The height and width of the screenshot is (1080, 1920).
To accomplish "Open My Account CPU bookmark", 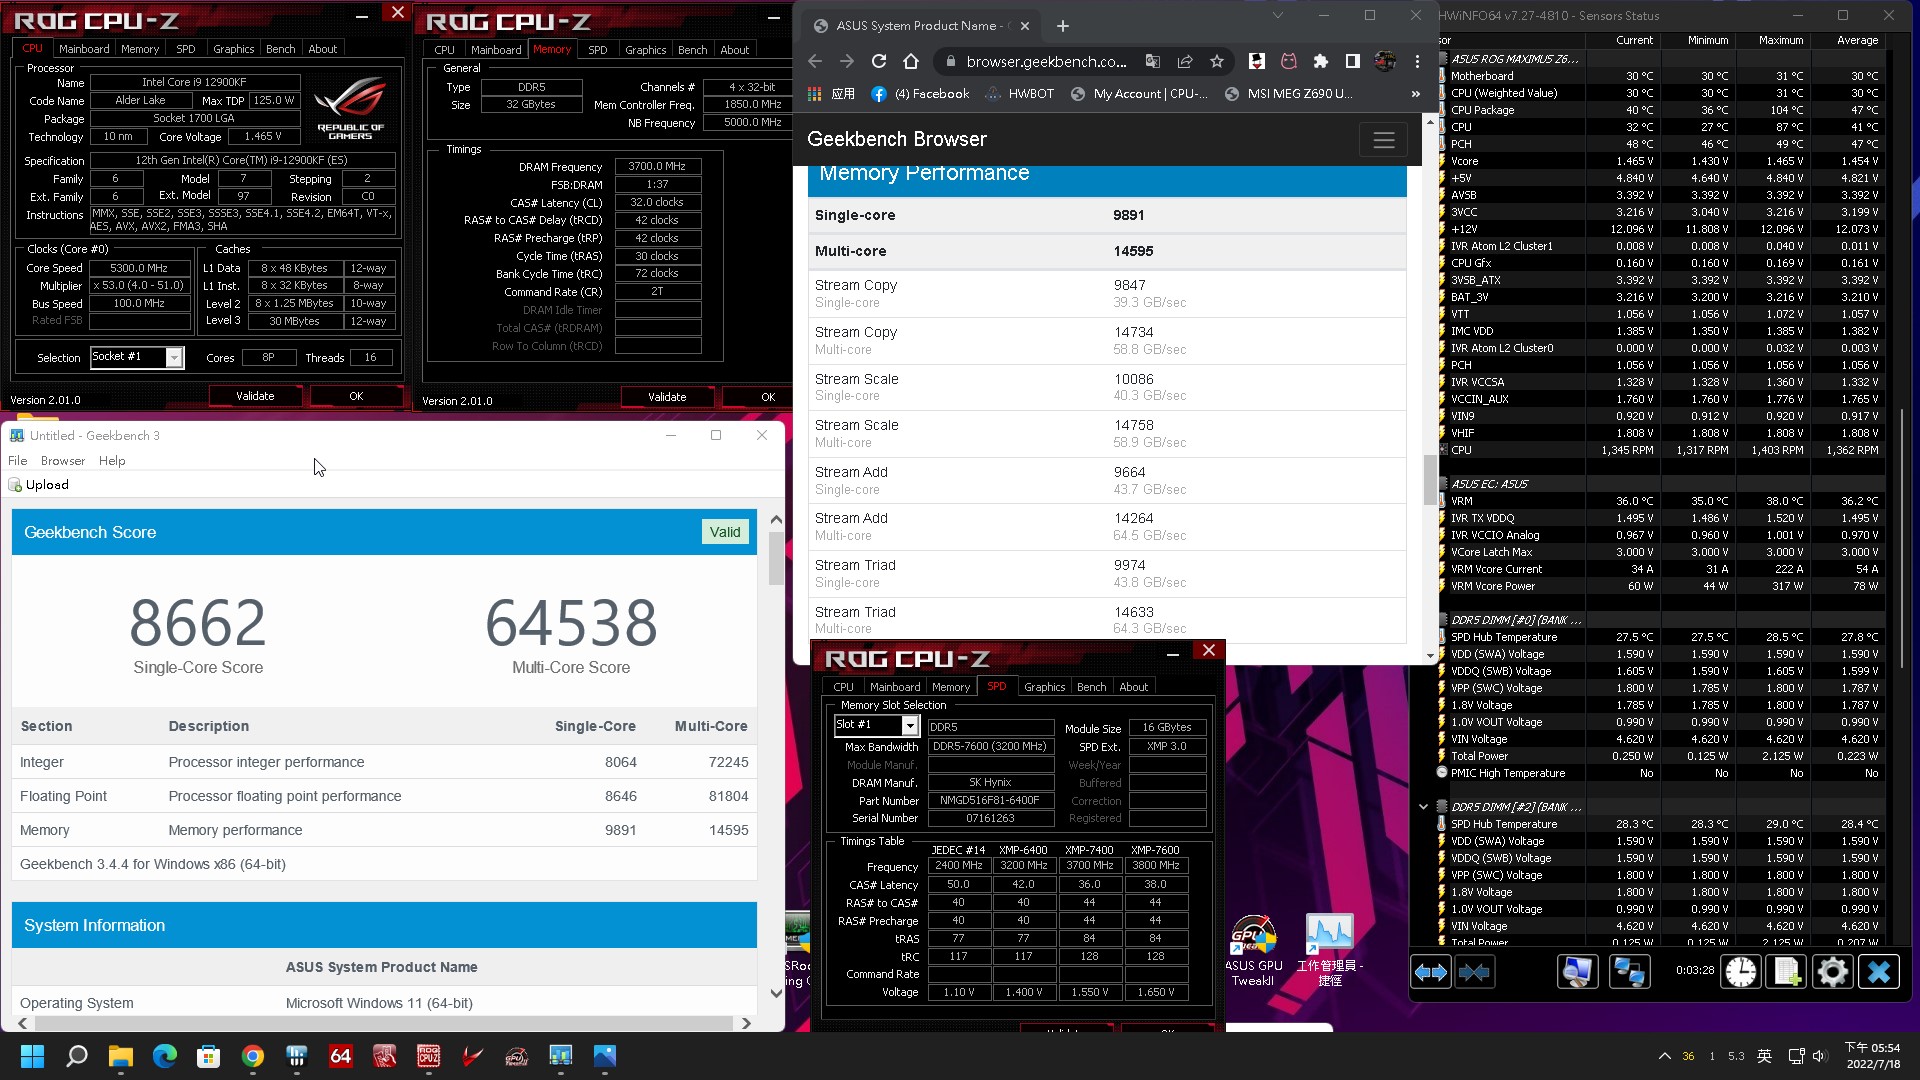I will [1139, 94].
